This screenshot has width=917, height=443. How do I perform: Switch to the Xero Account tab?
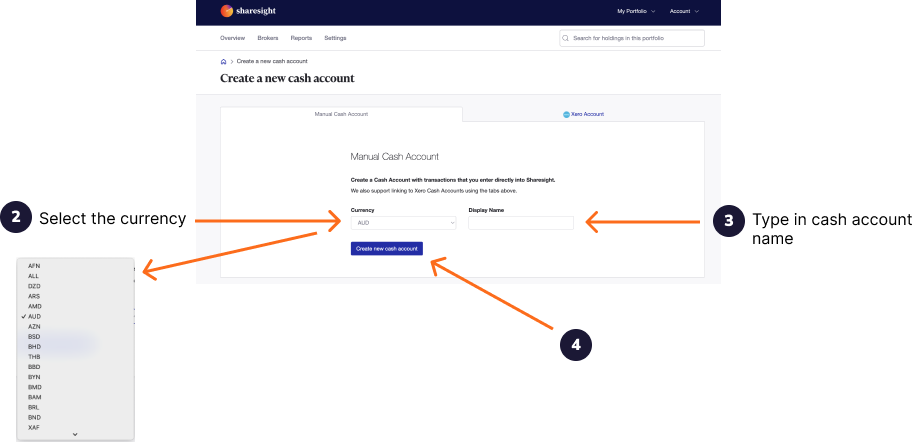[x=584, y=114]
